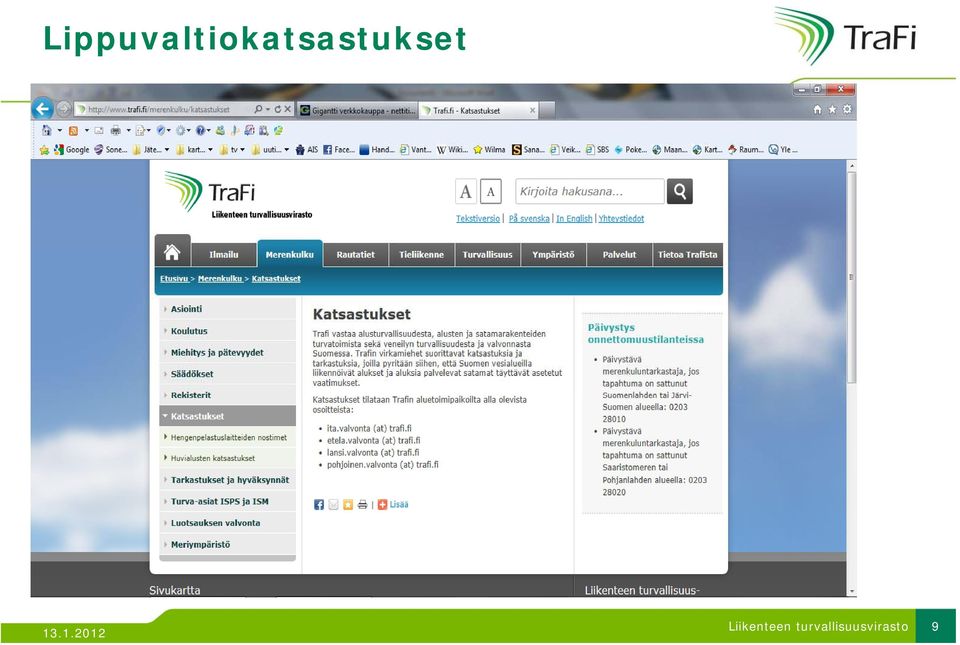
Task: Click the RSS feeds icon
Action: (73, 130)
